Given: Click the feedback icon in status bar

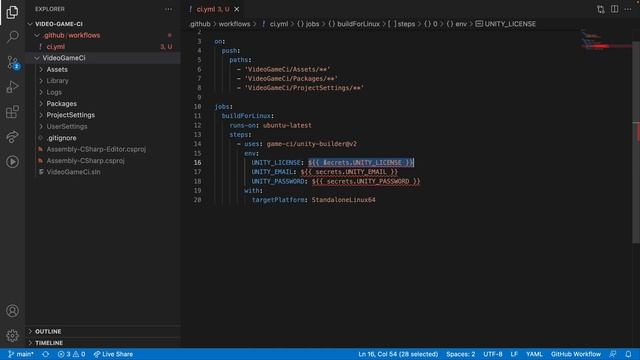Looking at the screenshot, I should (613, 354).
